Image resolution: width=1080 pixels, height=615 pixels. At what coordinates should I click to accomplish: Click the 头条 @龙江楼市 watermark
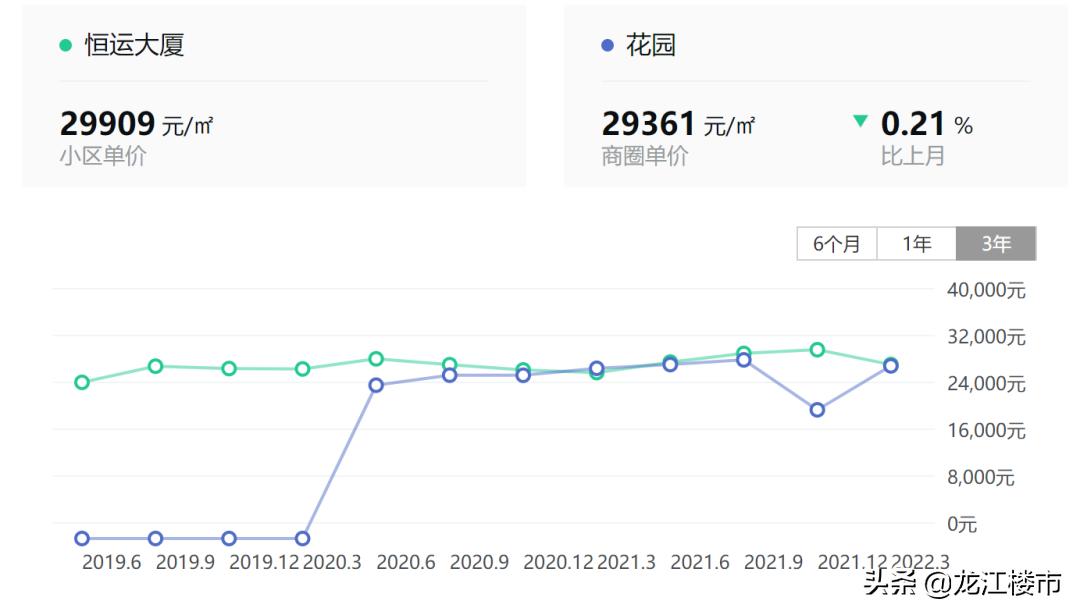(x=961, y=583)
